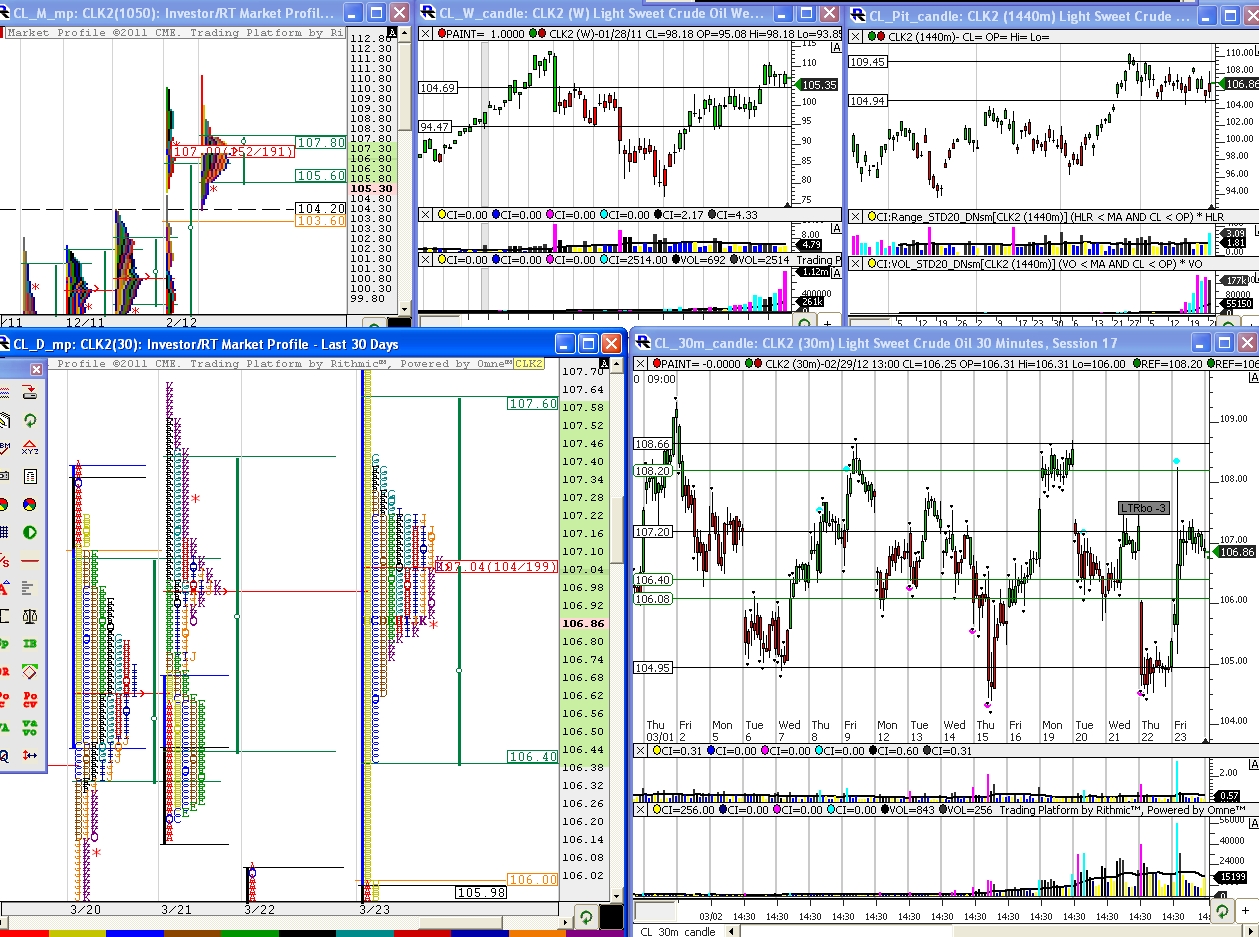Click down arrow of CL_M_mp vertical scrollbar
The image size is (1259, 937).
click(x=404, y=310)
